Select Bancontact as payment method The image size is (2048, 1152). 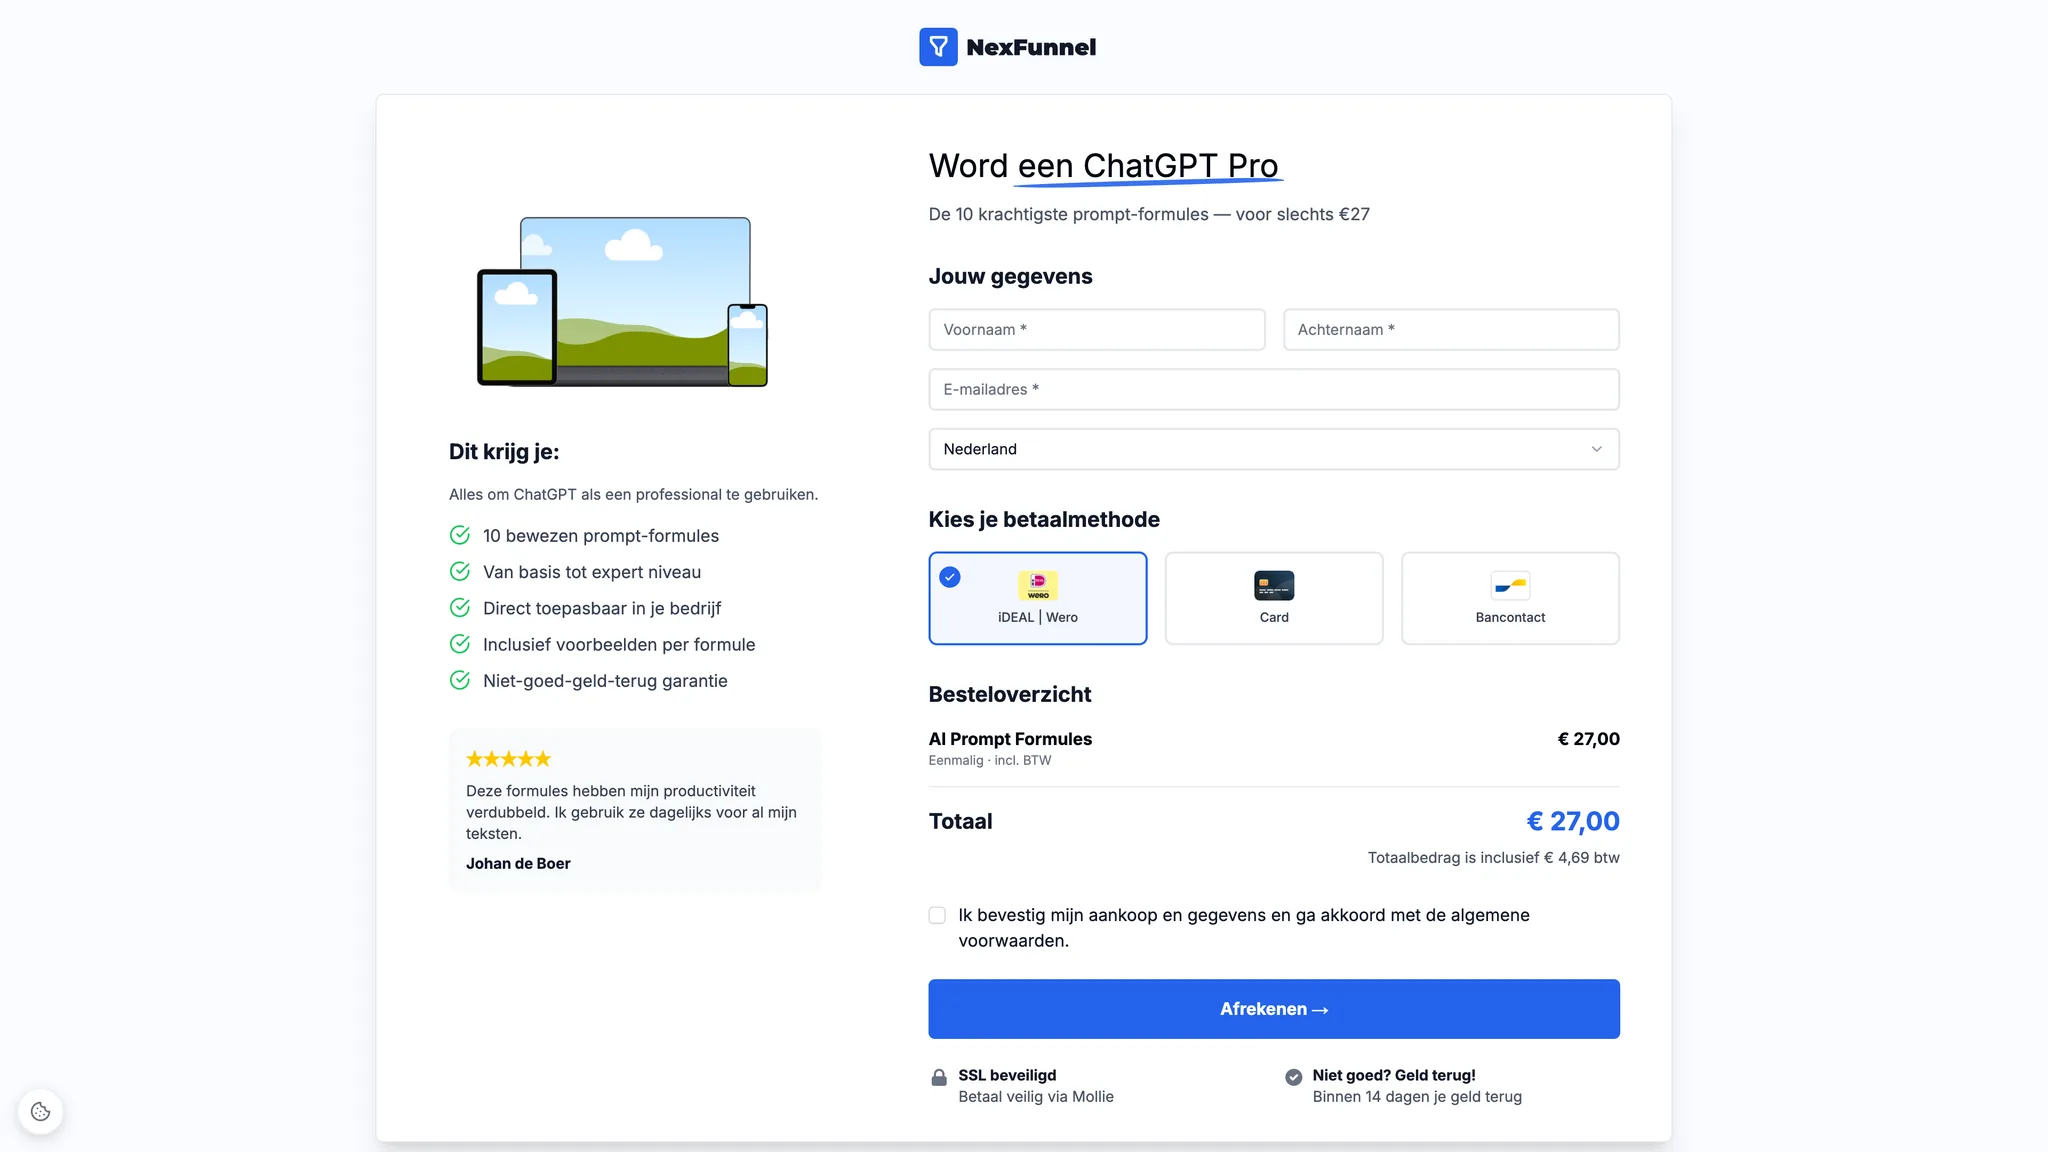[x=1510, y=598]
